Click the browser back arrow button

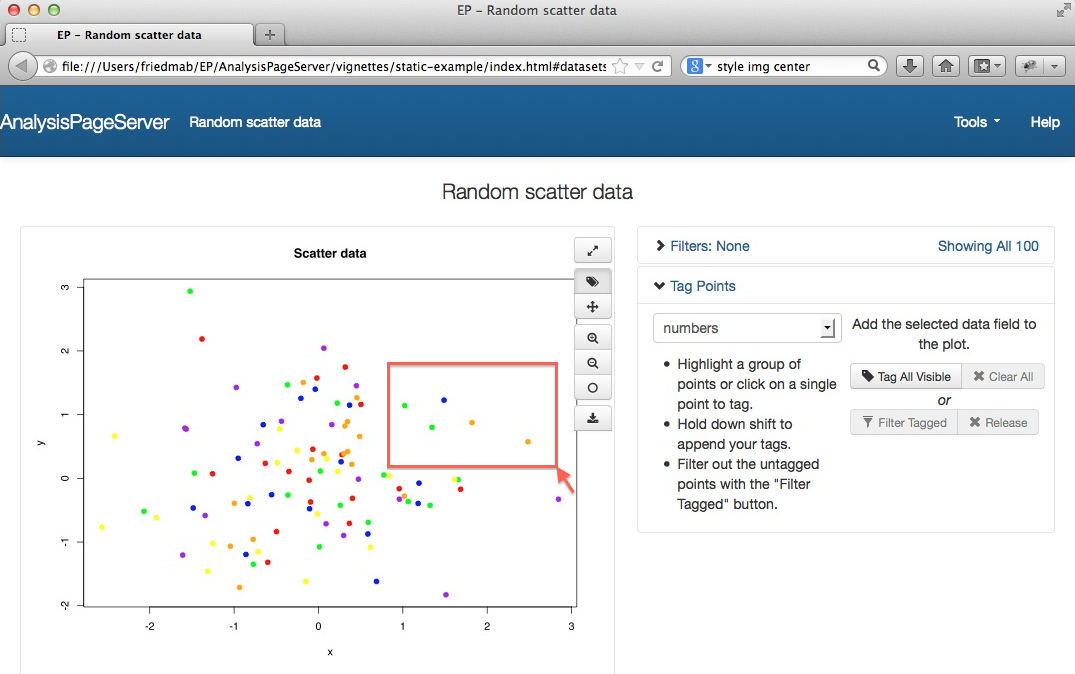(22, 66)
